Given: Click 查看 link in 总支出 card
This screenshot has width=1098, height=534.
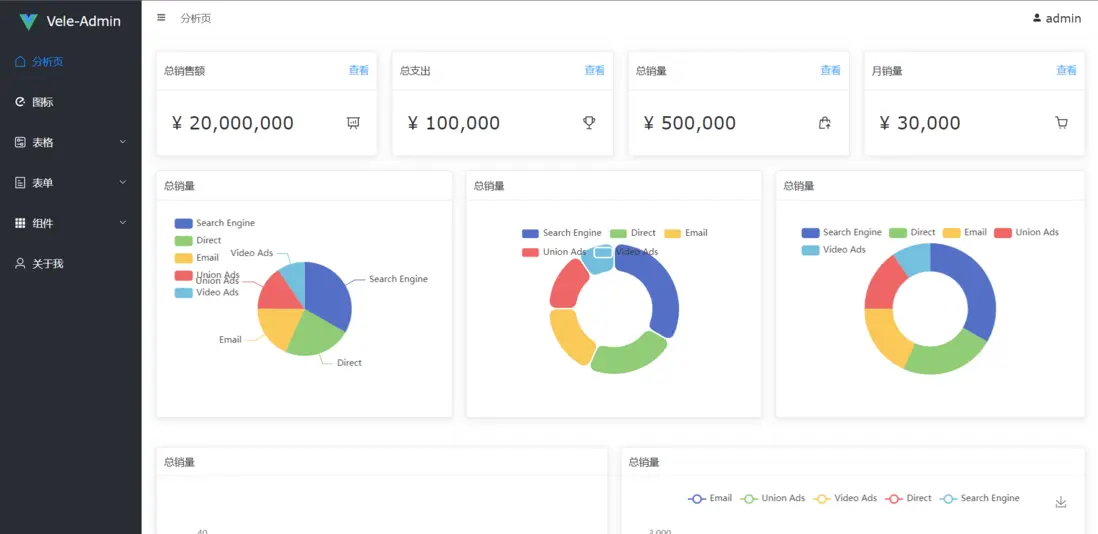Looking at the screenshot, I should click(x=595, y=70).
